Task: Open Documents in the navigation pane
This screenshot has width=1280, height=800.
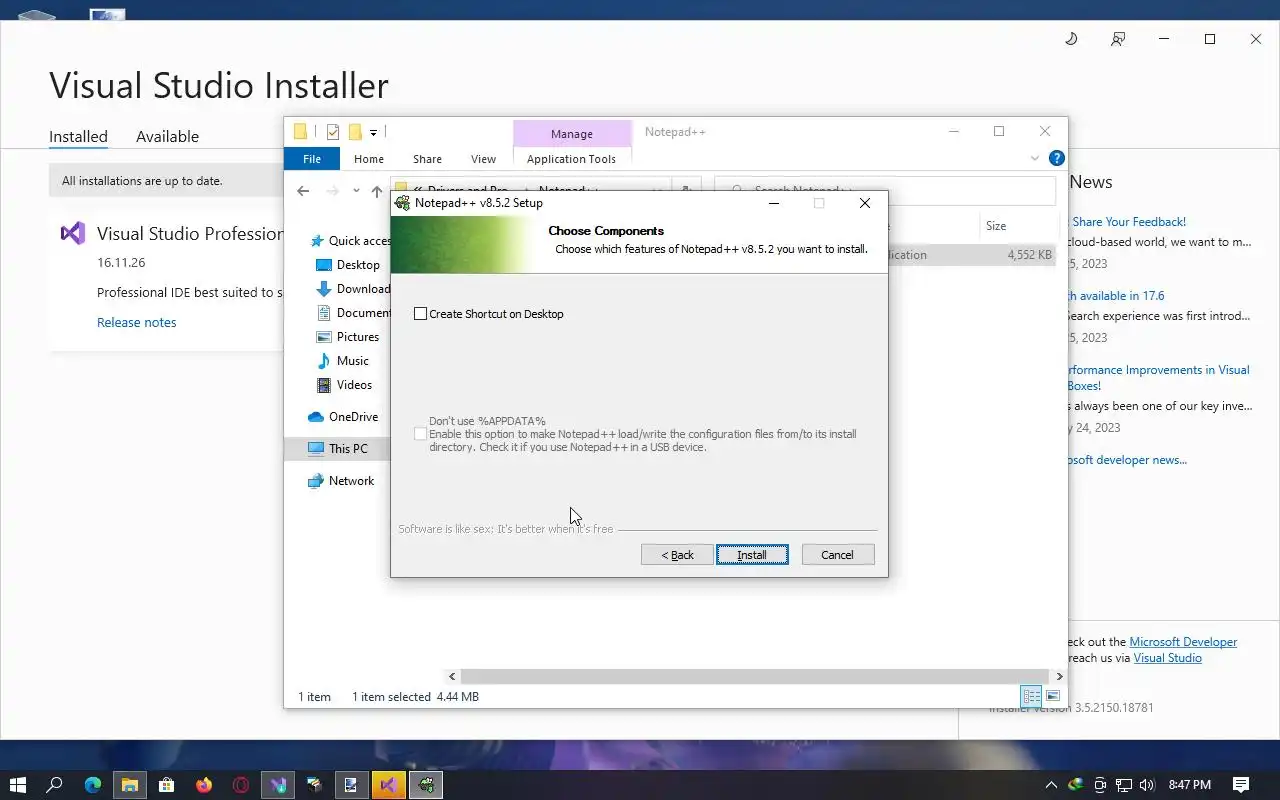Action: point(353,313)
